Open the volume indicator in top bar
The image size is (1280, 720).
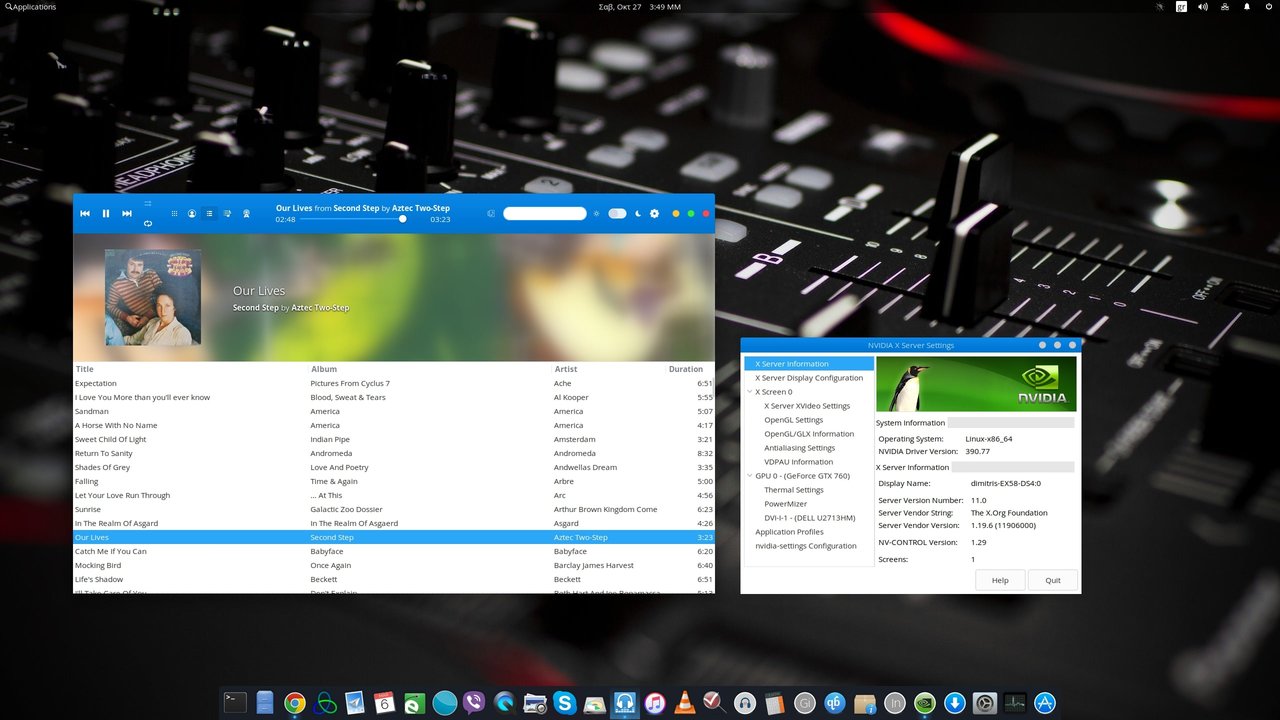1203,7
